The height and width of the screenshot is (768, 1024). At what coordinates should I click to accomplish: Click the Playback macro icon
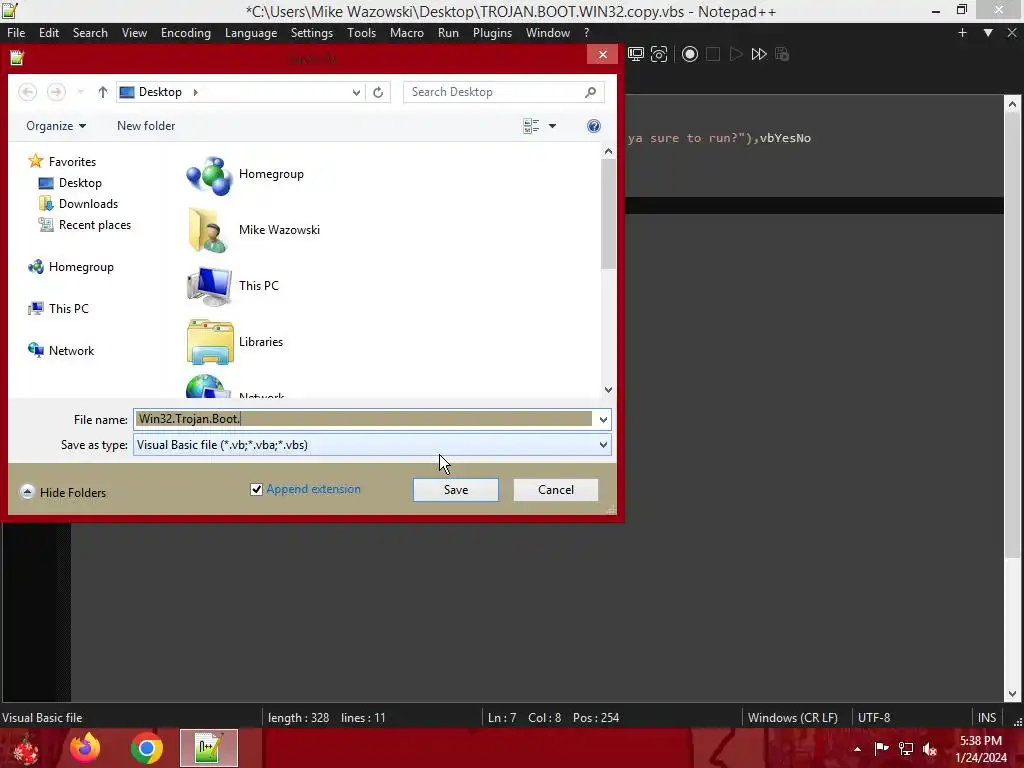tap(736, 54)
